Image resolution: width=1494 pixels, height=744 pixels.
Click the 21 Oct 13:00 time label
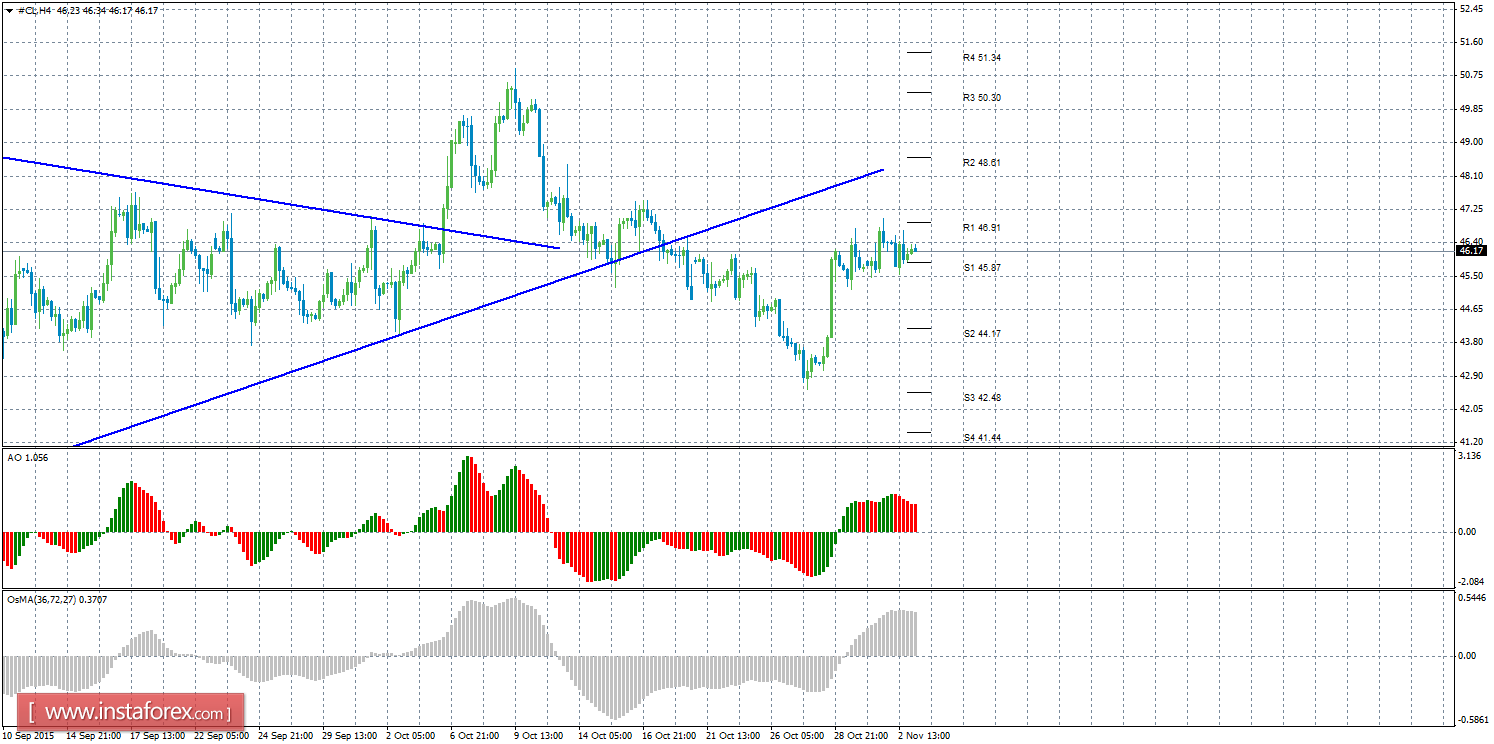click(x=732, y=736)
